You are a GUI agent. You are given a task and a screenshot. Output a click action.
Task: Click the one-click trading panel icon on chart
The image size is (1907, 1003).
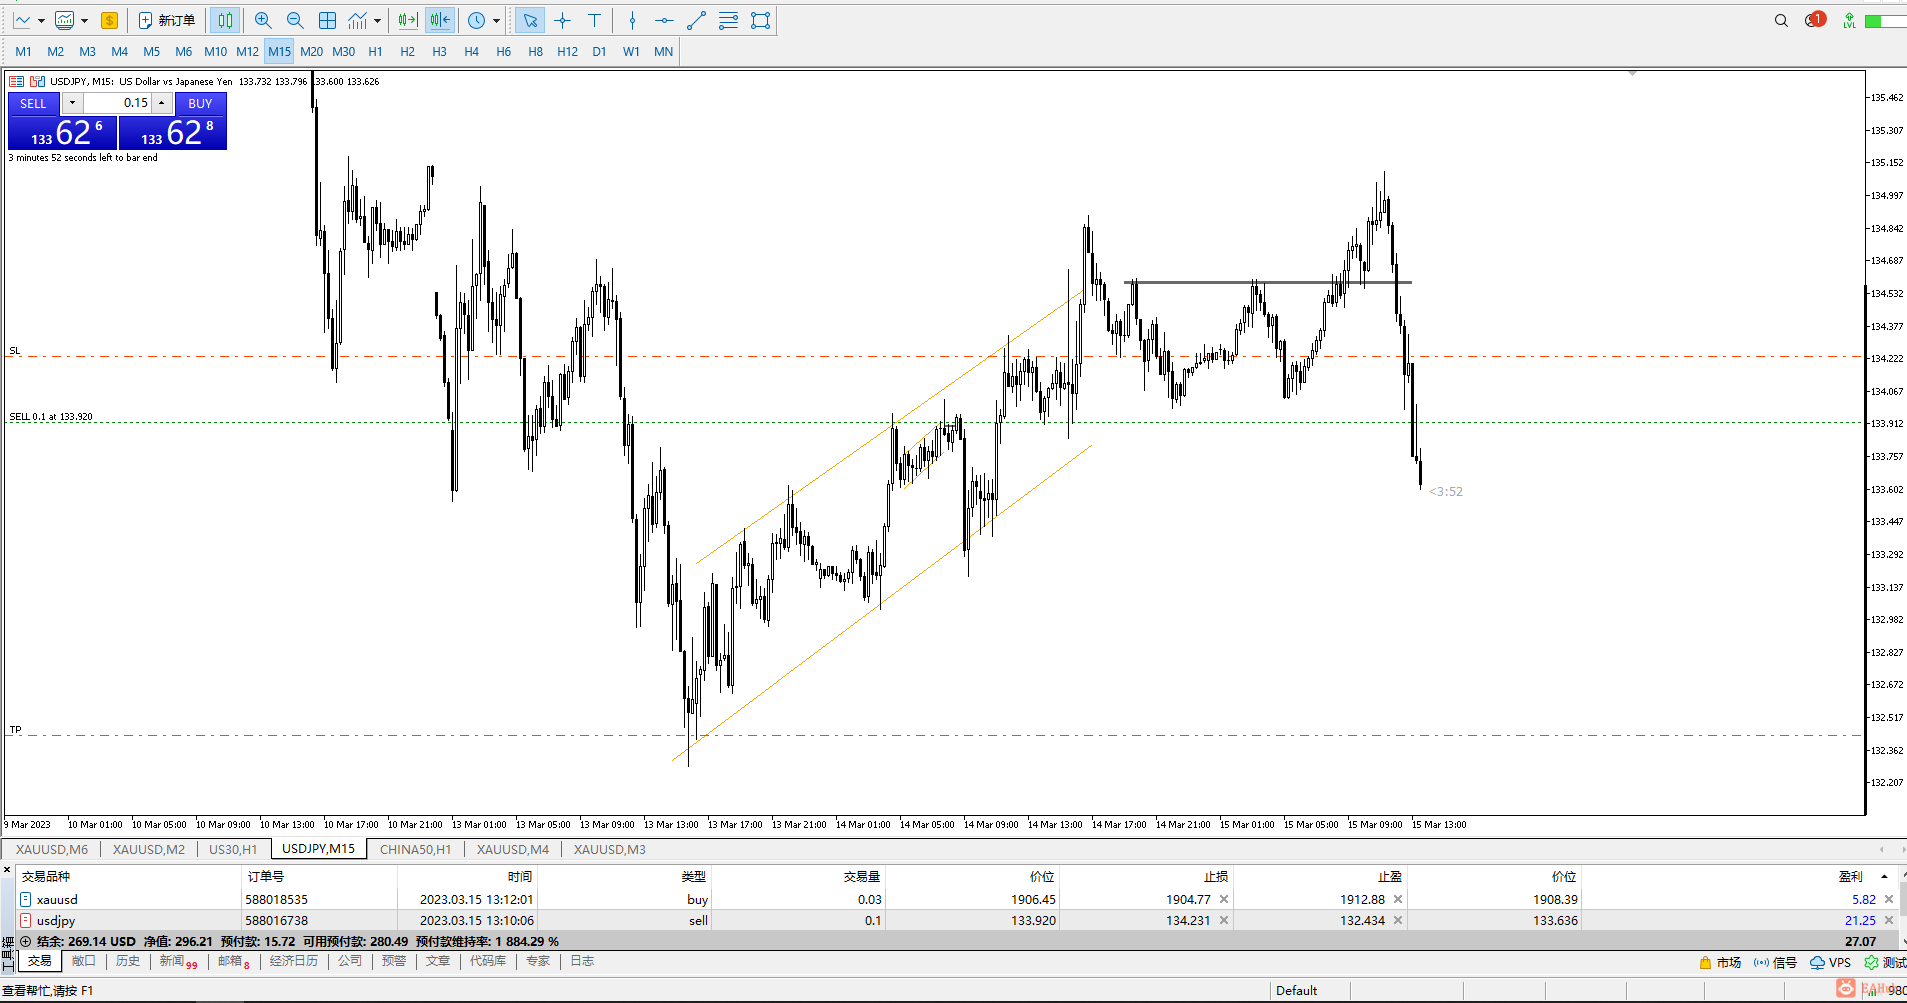[x=16, y=81]
